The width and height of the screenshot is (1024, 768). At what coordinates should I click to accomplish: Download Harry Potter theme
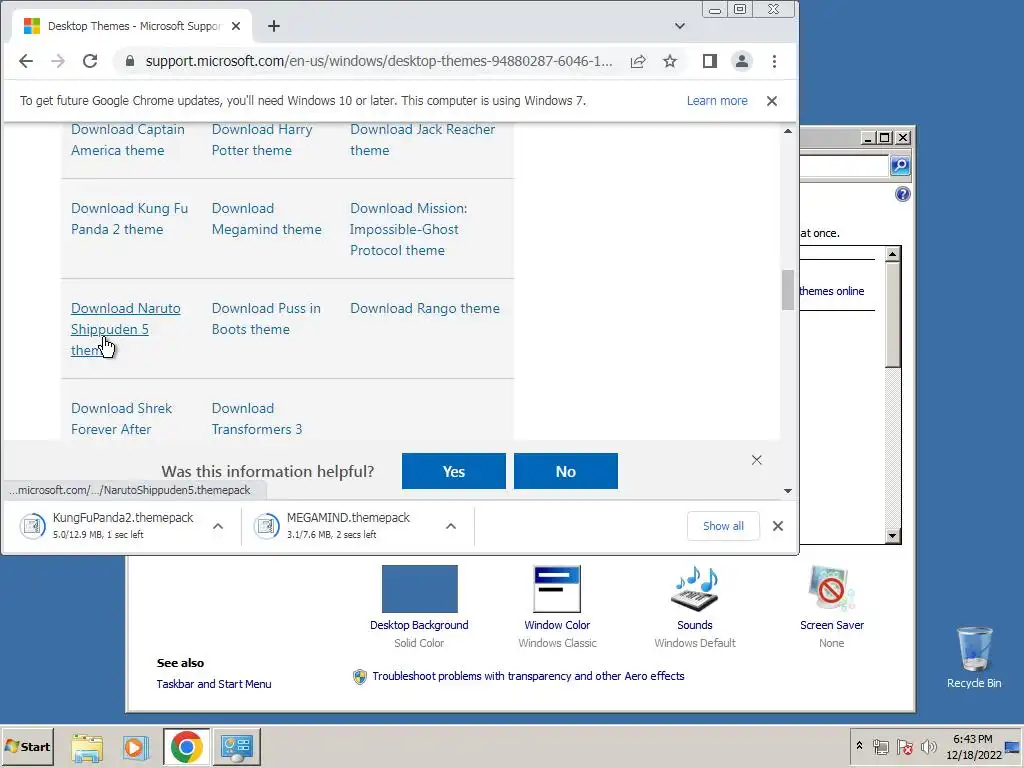point(261,140)
